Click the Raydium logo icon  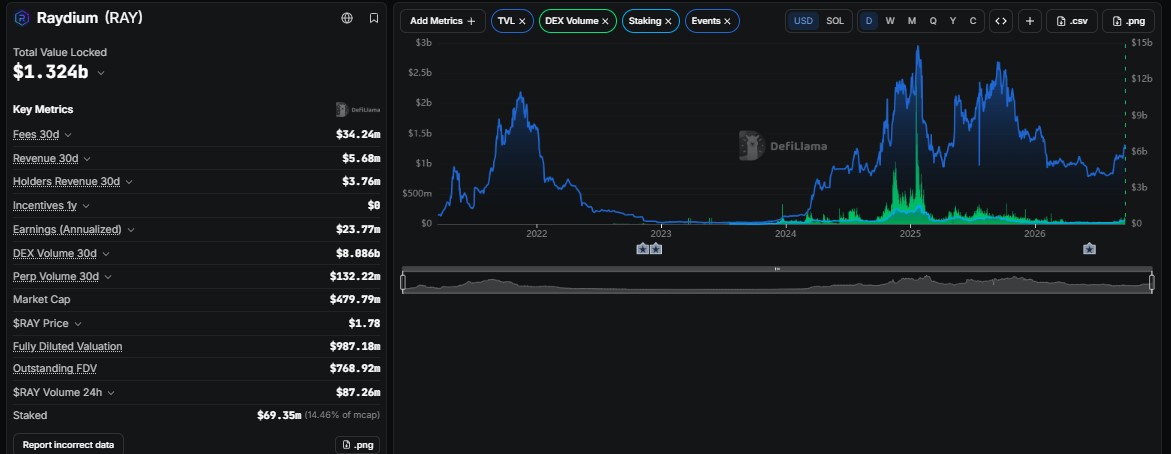point(22,18)
